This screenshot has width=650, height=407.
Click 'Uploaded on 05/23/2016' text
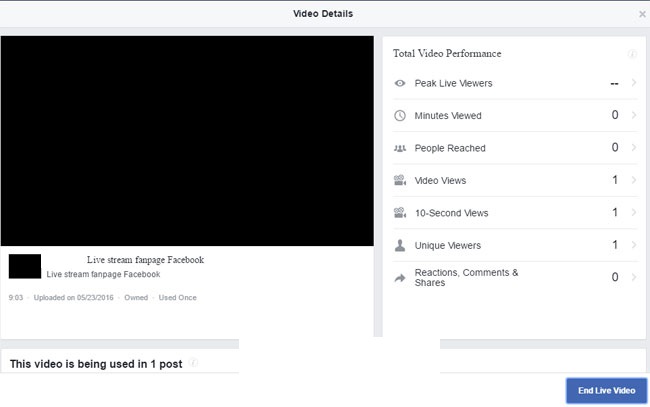73,298
